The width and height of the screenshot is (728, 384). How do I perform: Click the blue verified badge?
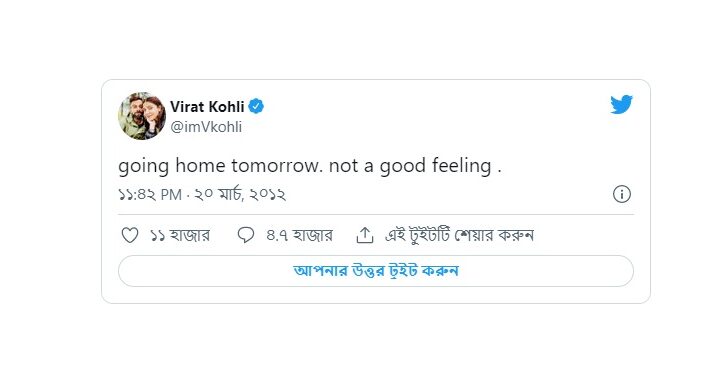(x=256, y=106)
